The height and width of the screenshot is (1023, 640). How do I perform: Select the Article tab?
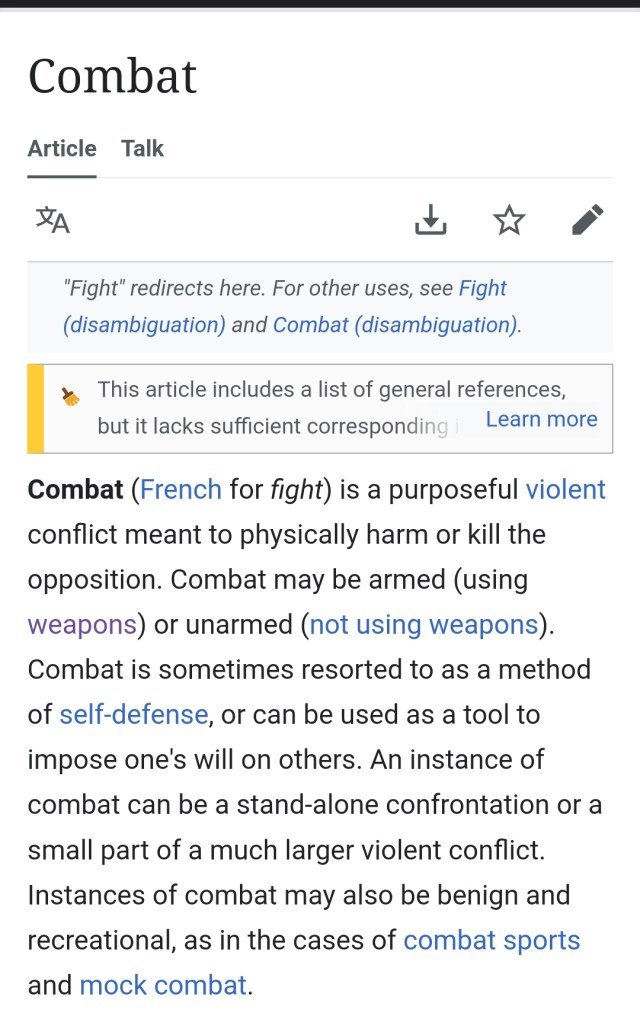62,149
